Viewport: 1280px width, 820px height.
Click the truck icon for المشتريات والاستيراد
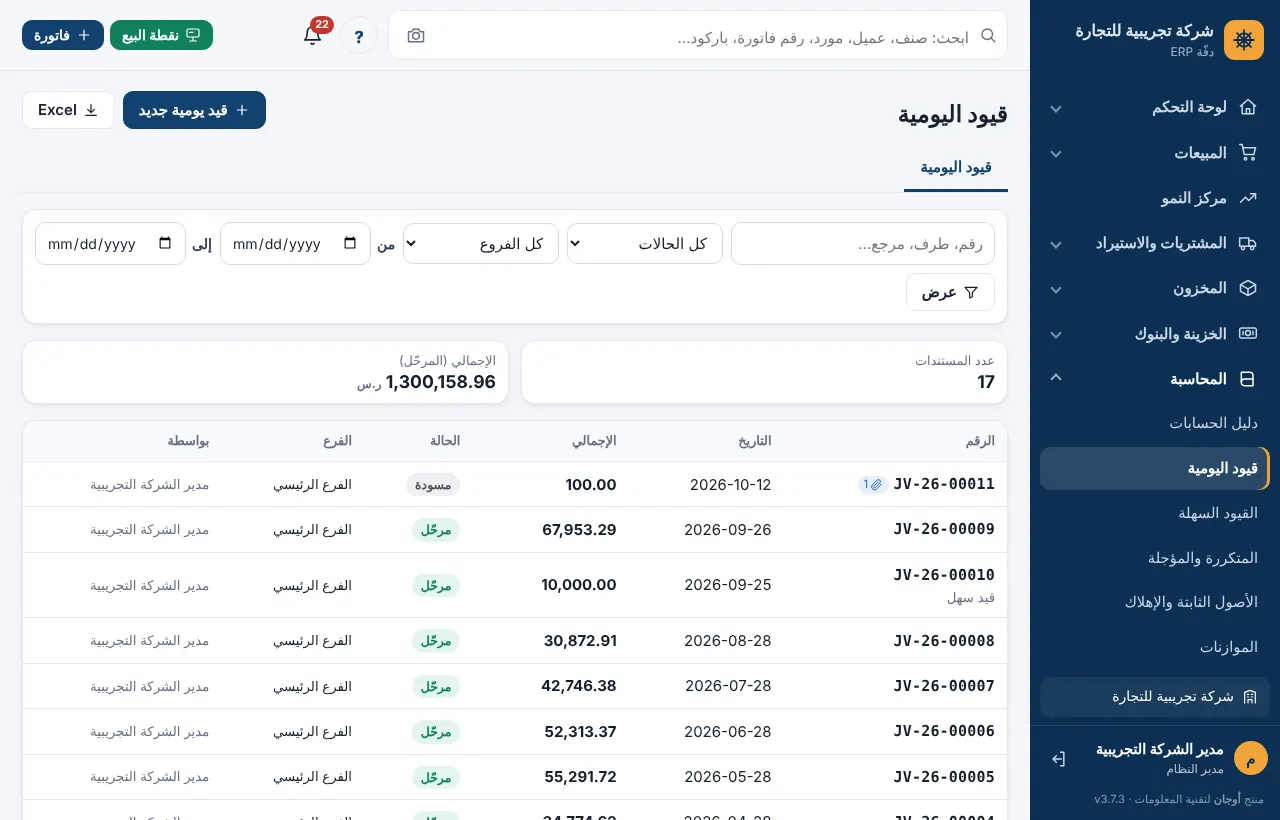(x=1247, y=243)
